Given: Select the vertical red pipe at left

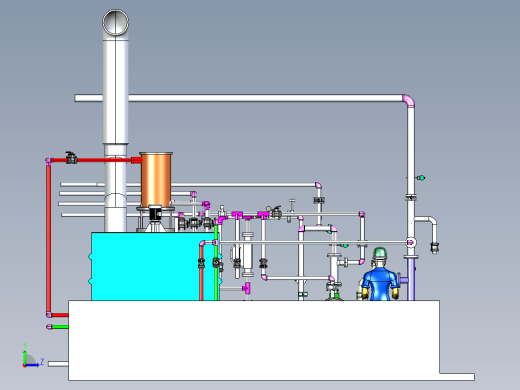Looking at the screenshot, I should 49,238.
